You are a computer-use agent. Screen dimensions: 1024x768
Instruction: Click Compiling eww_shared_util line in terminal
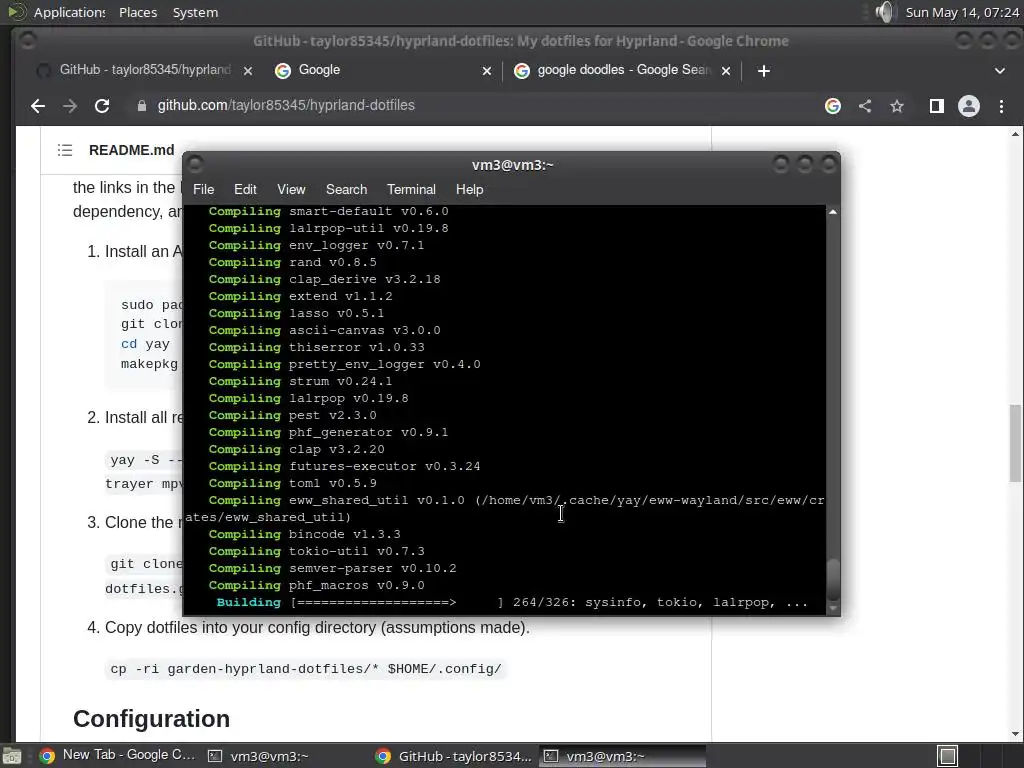pos(505,509)
